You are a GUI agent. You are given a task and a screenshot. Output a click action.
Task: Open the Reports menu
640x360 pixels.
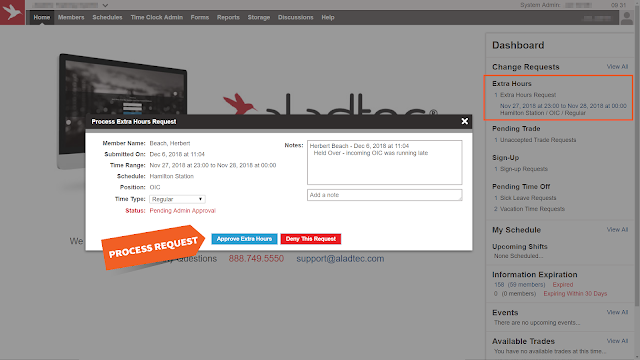pyautogui.click(x=228, y=18)
